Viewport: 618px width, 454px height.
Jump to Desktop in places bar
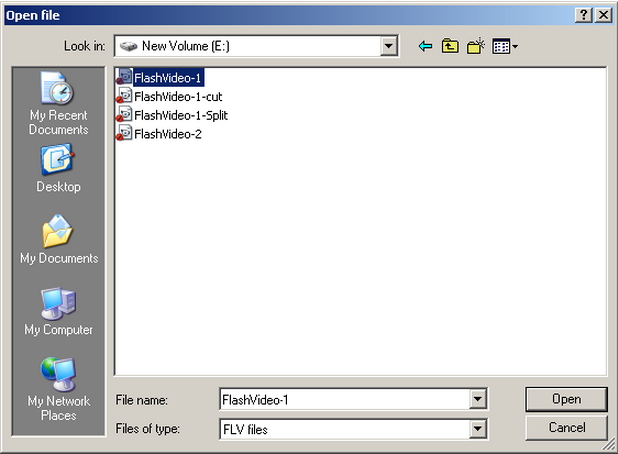tap(58, 168)
